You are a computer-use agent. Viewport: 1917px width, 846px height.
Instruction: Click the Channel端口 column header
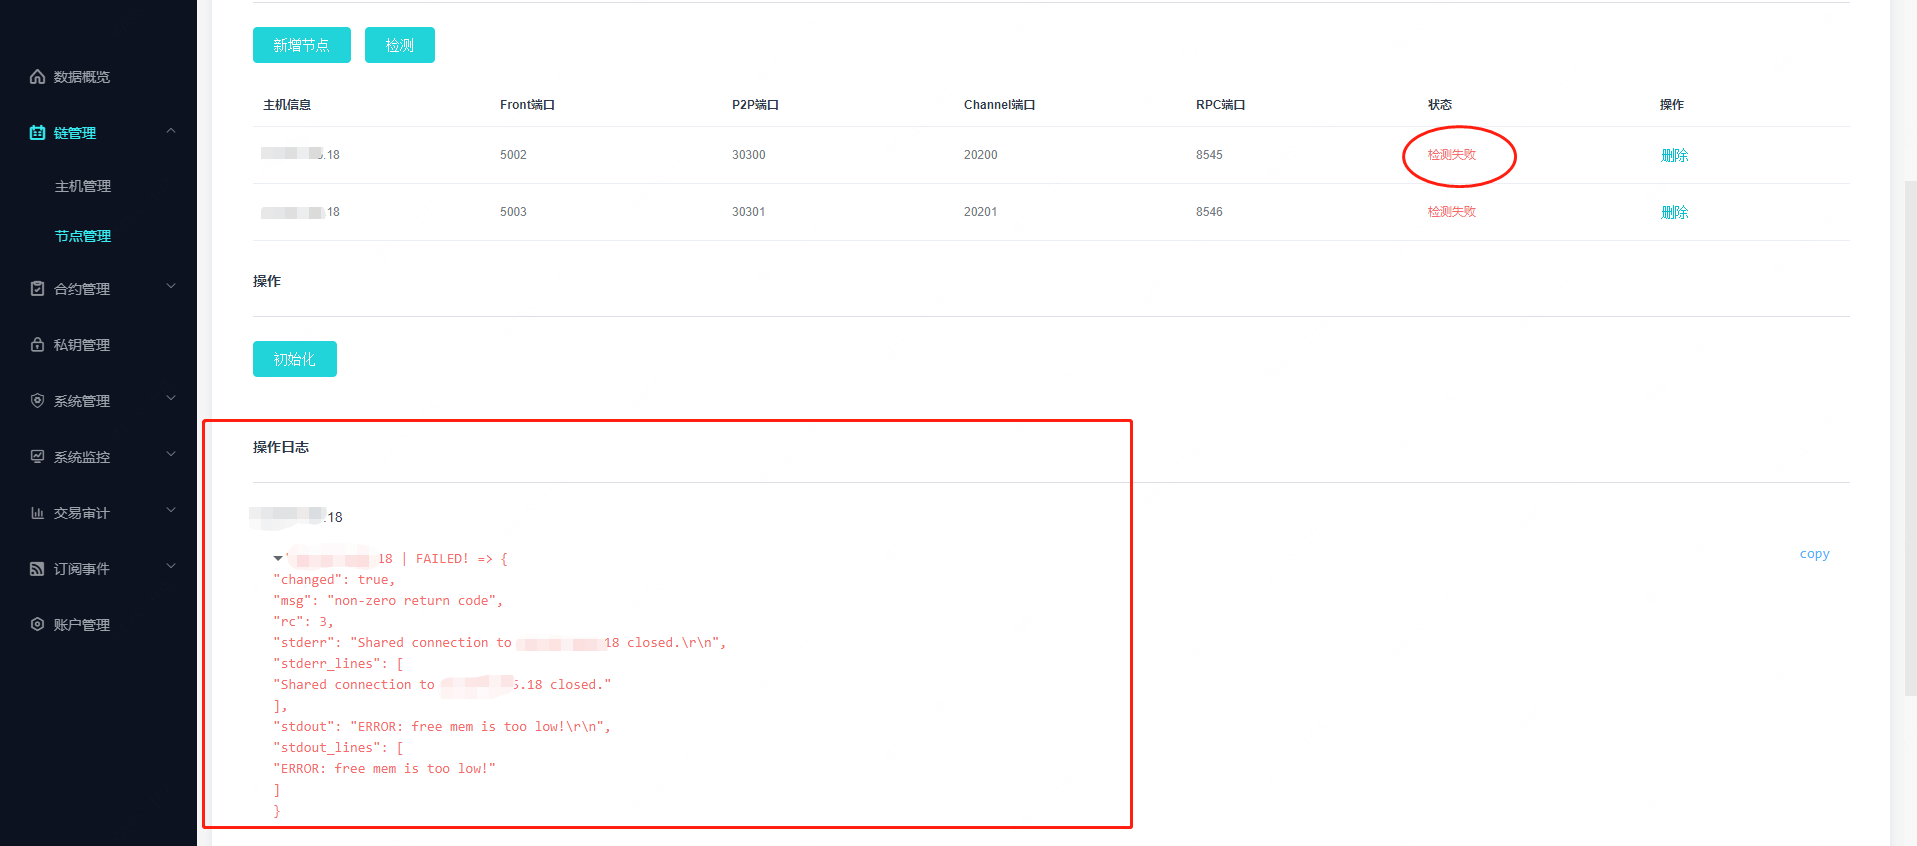click(x=1000, y=105)
